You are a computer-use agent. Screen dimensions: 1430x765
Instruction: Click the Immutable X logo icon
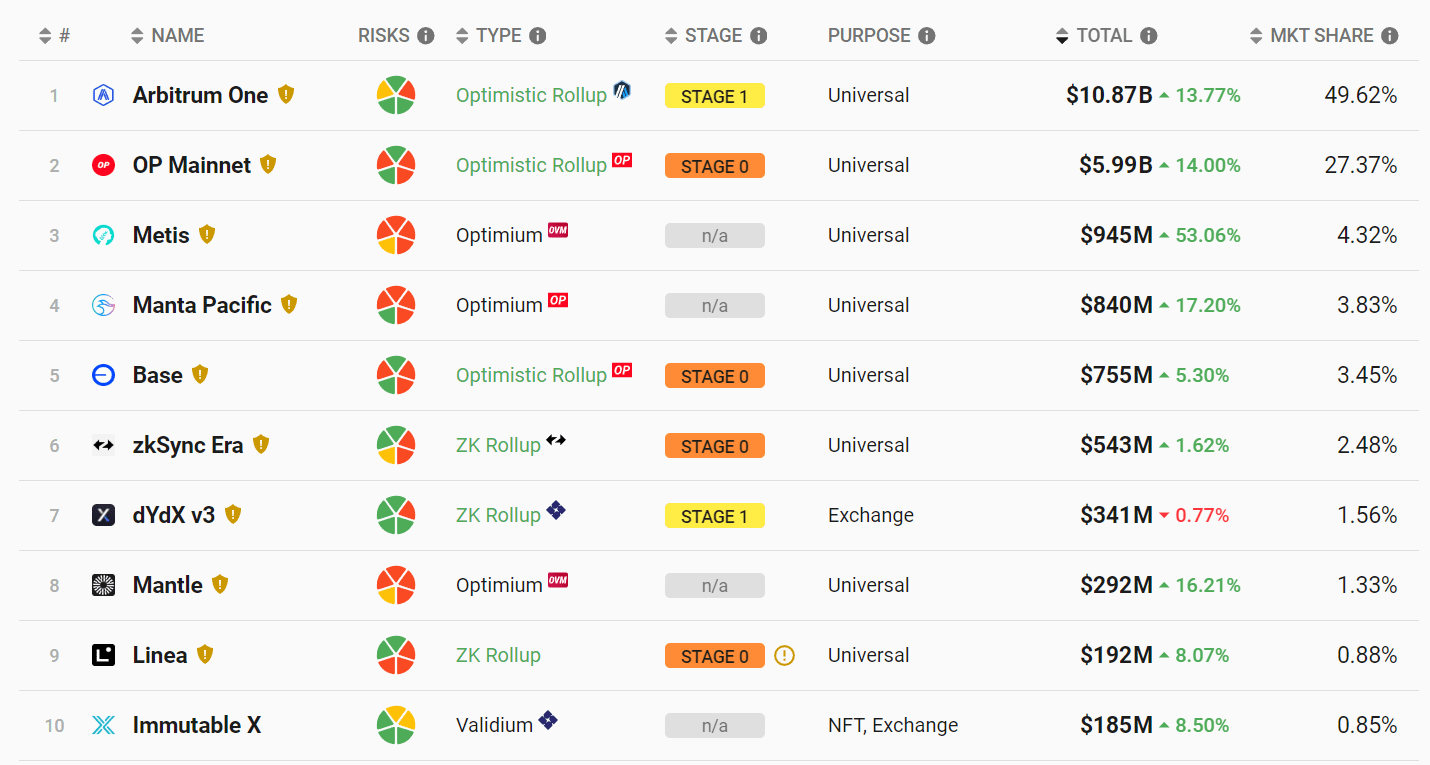[103, 726]
